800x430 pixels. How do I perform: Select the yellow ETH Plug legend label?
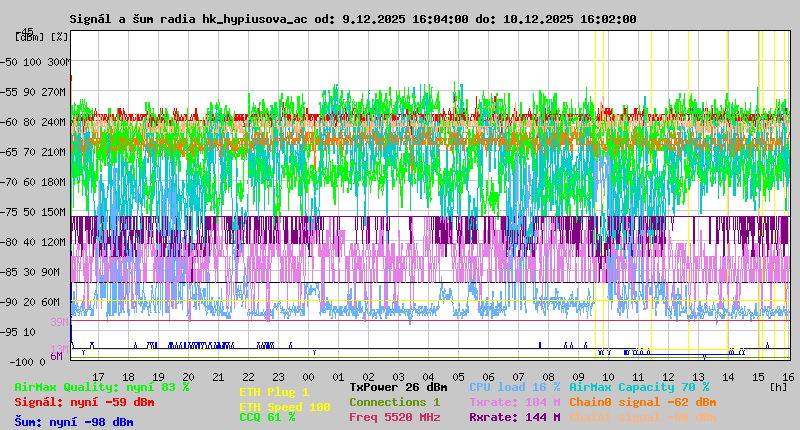[274, 393]
